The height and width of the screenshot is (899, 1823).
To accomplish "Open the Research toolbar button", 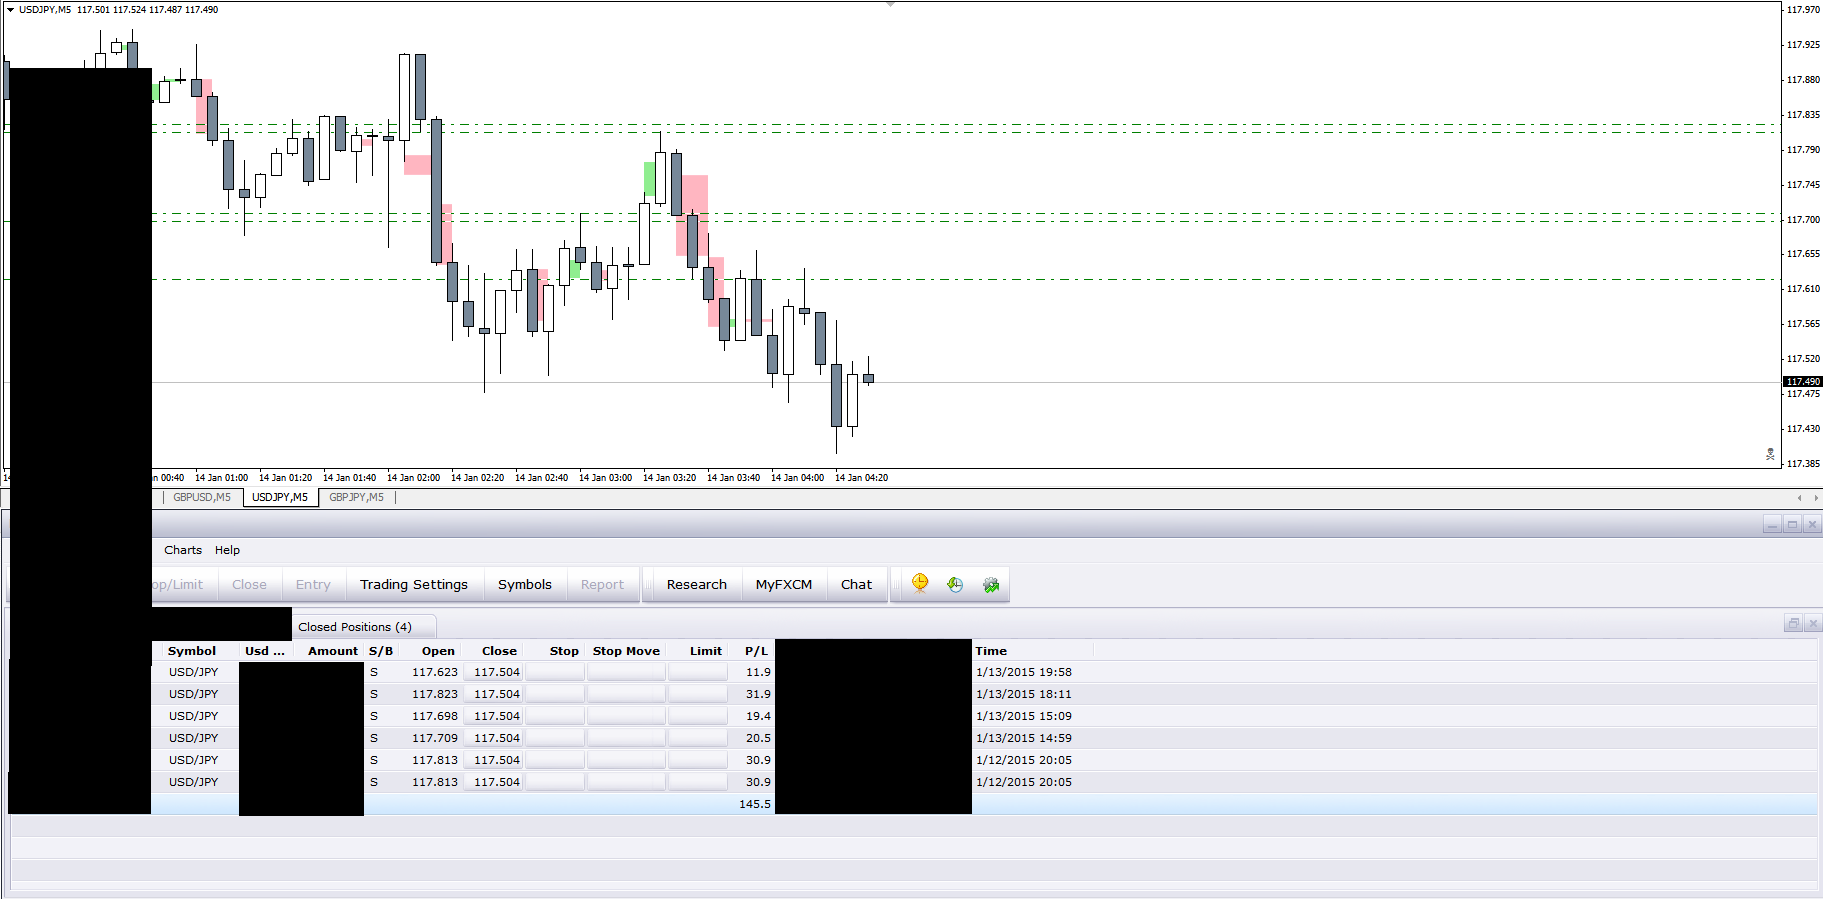I will point(697,585).
